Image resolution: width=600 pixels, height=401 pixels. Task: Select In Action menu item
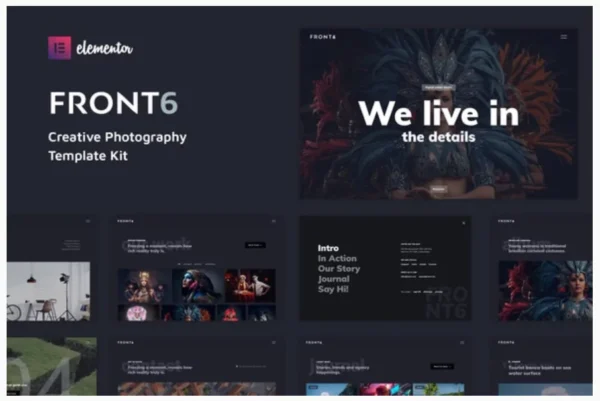pyautogui.click(x=337, y=258)
